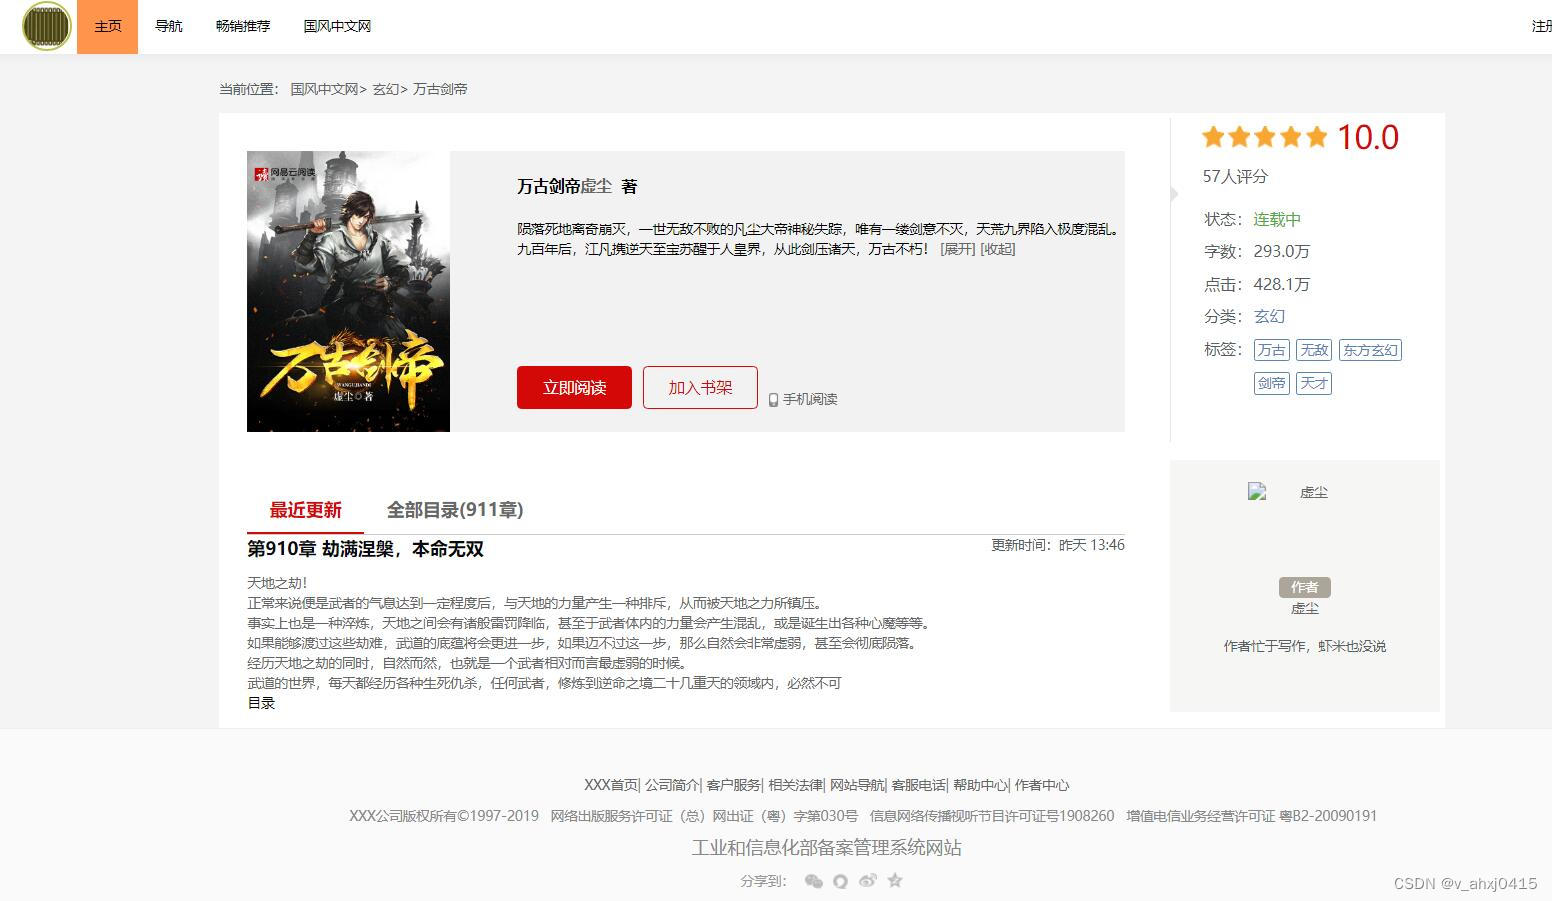Open the 畅销推荐 menu item
1552x901 pixels.
click(x=242, y=26)
